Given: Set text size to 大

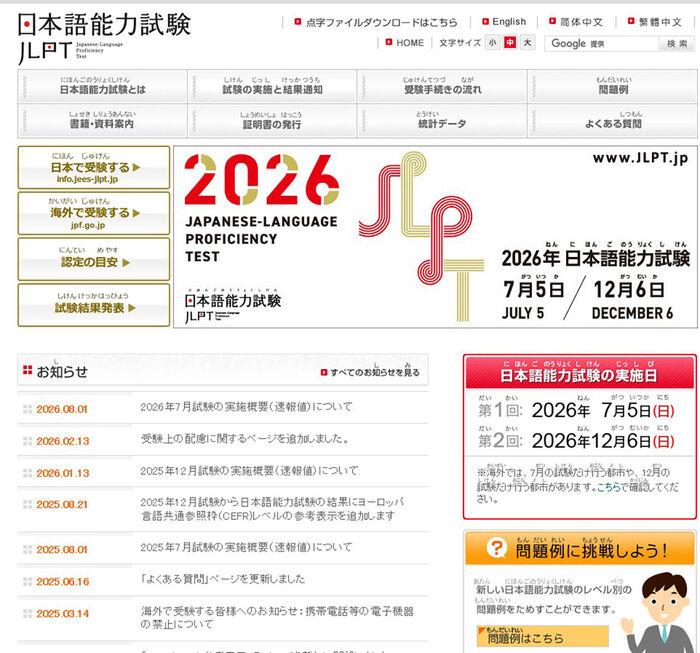Looking at the screenshot, I should 528,43.
